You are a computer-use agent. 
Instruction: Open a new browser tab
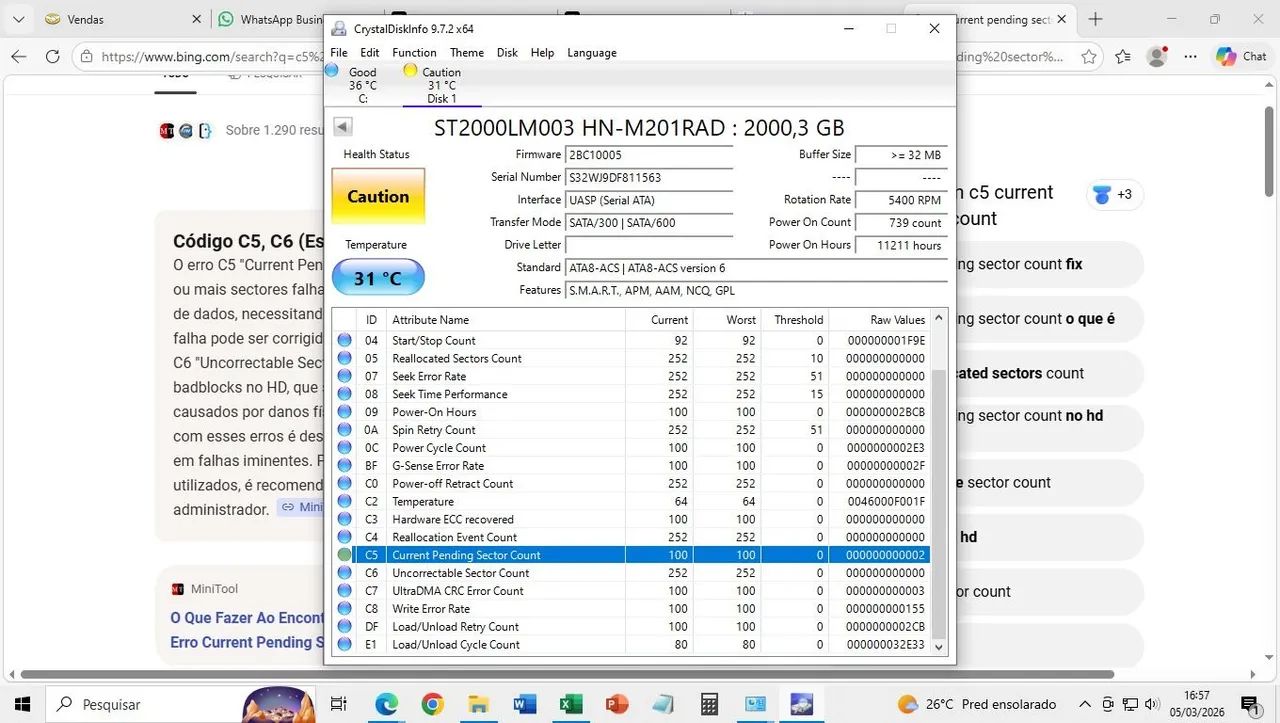(x=1095, y=19)
